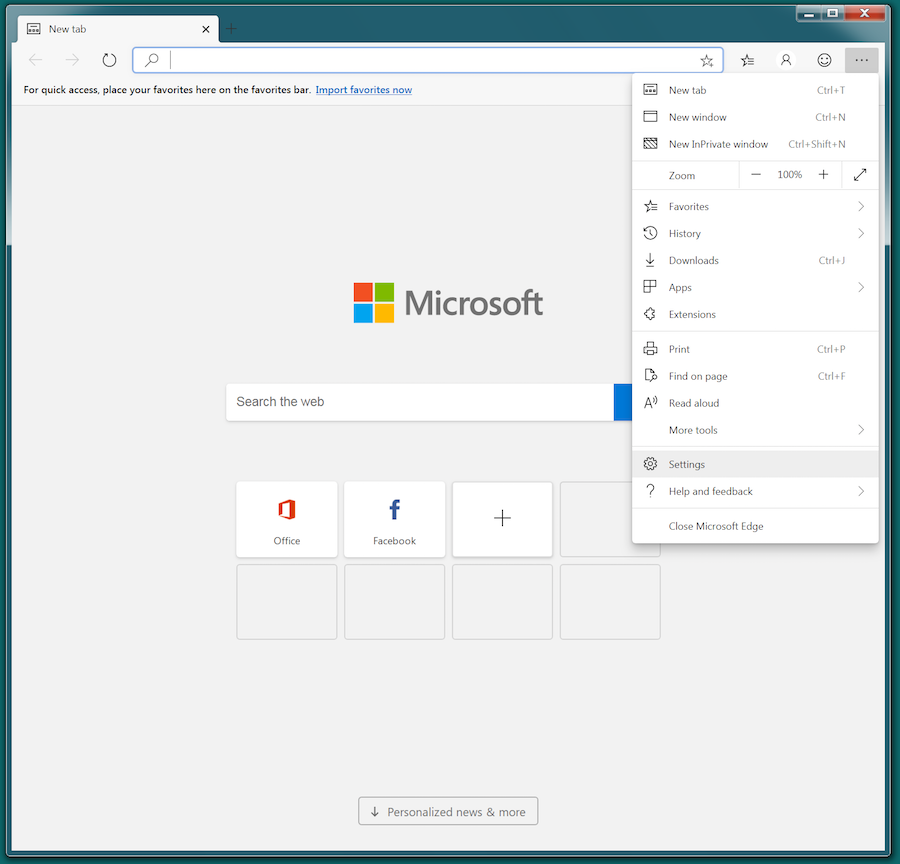Open the favorites list toolbar icon

747,60
